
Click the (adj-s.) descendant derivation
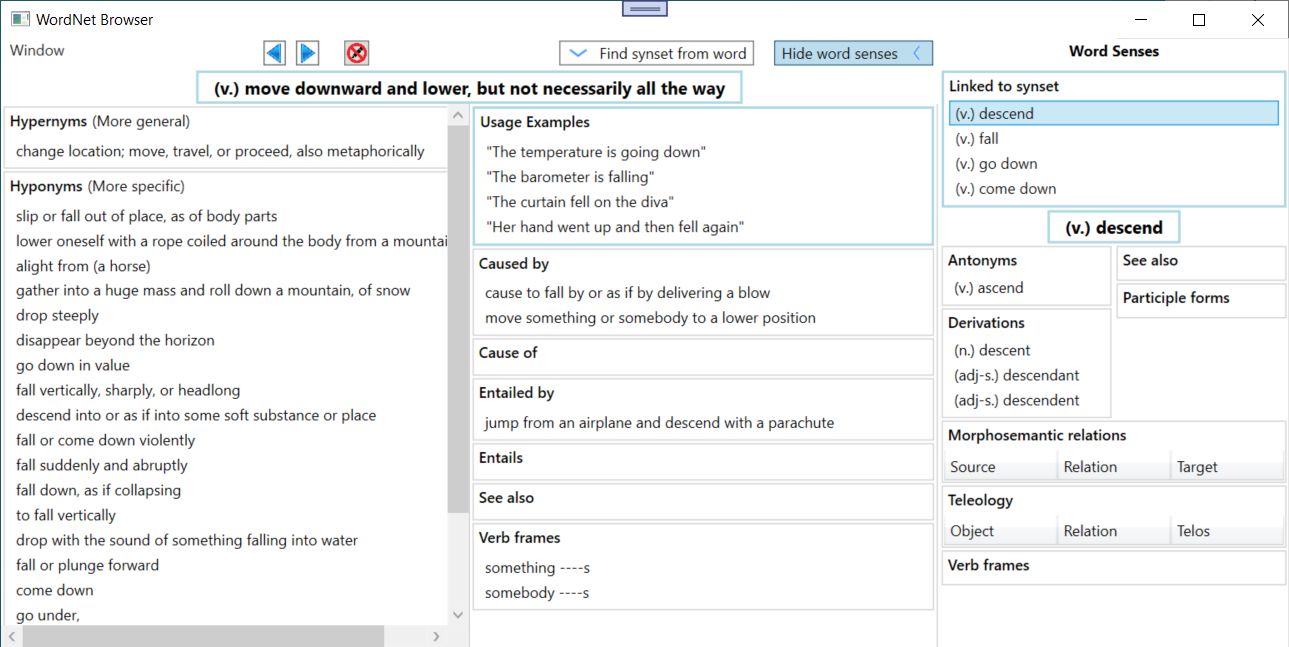click(x=1017, y=376)
